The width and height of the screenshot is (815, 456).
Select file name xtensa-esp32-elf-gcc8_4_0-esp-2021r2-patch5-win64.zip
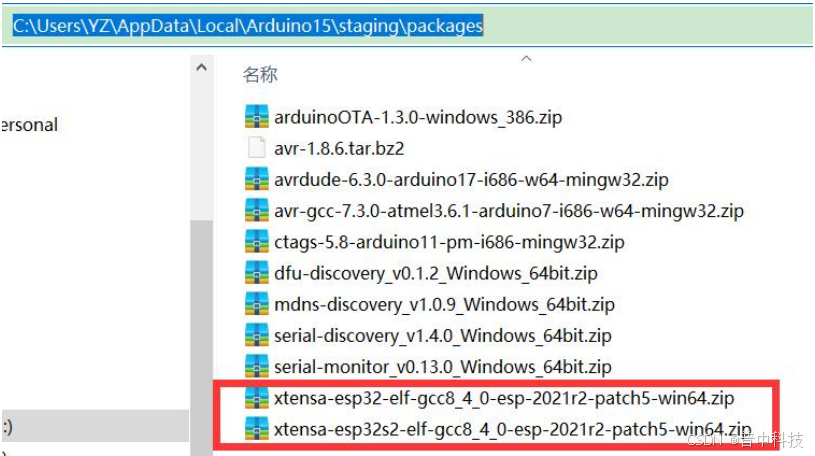504,398
